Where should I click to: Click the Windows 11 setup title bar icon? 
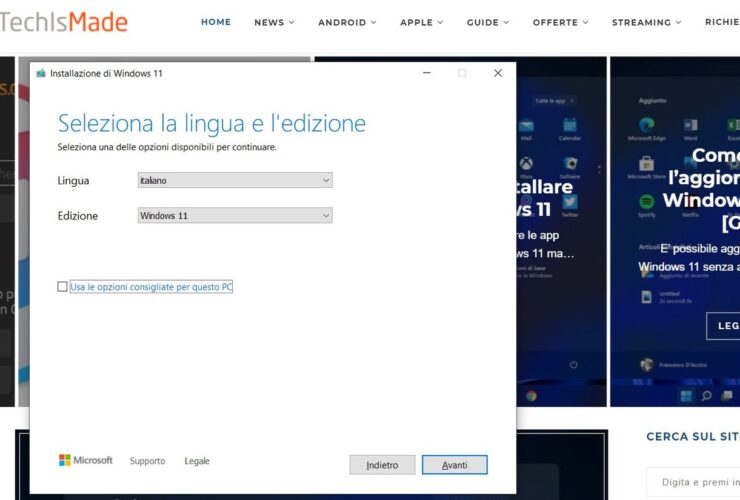[x=41, y=73]
